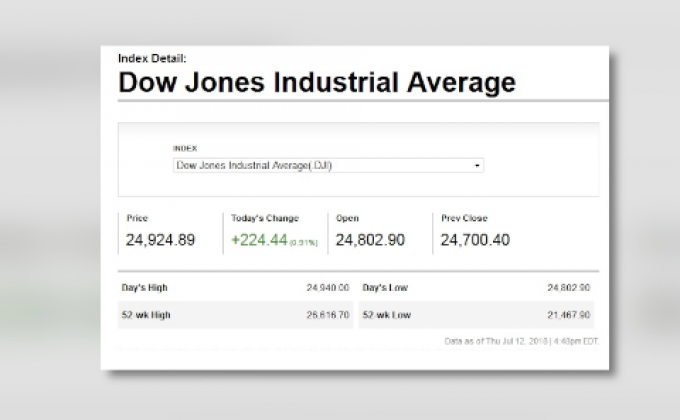Viewport: 680px width, 420px height.
Task: Click the 52-wk High row label
Action: point(147,315)
